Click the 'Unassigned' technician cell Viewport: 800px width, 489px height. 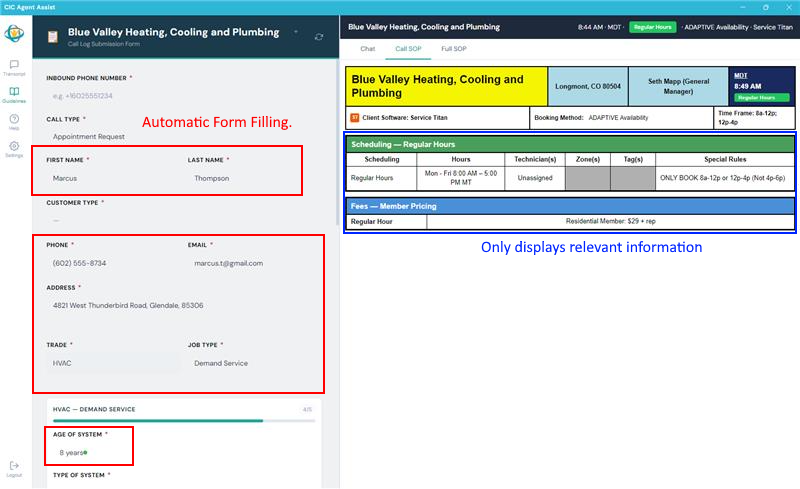click(535, 178)
